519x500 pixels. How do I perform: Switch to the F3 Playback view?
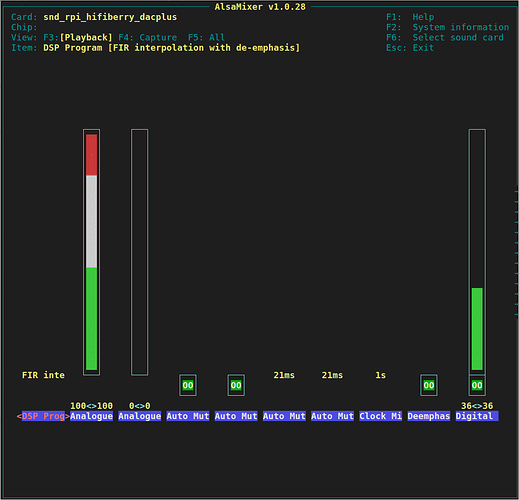78,37
